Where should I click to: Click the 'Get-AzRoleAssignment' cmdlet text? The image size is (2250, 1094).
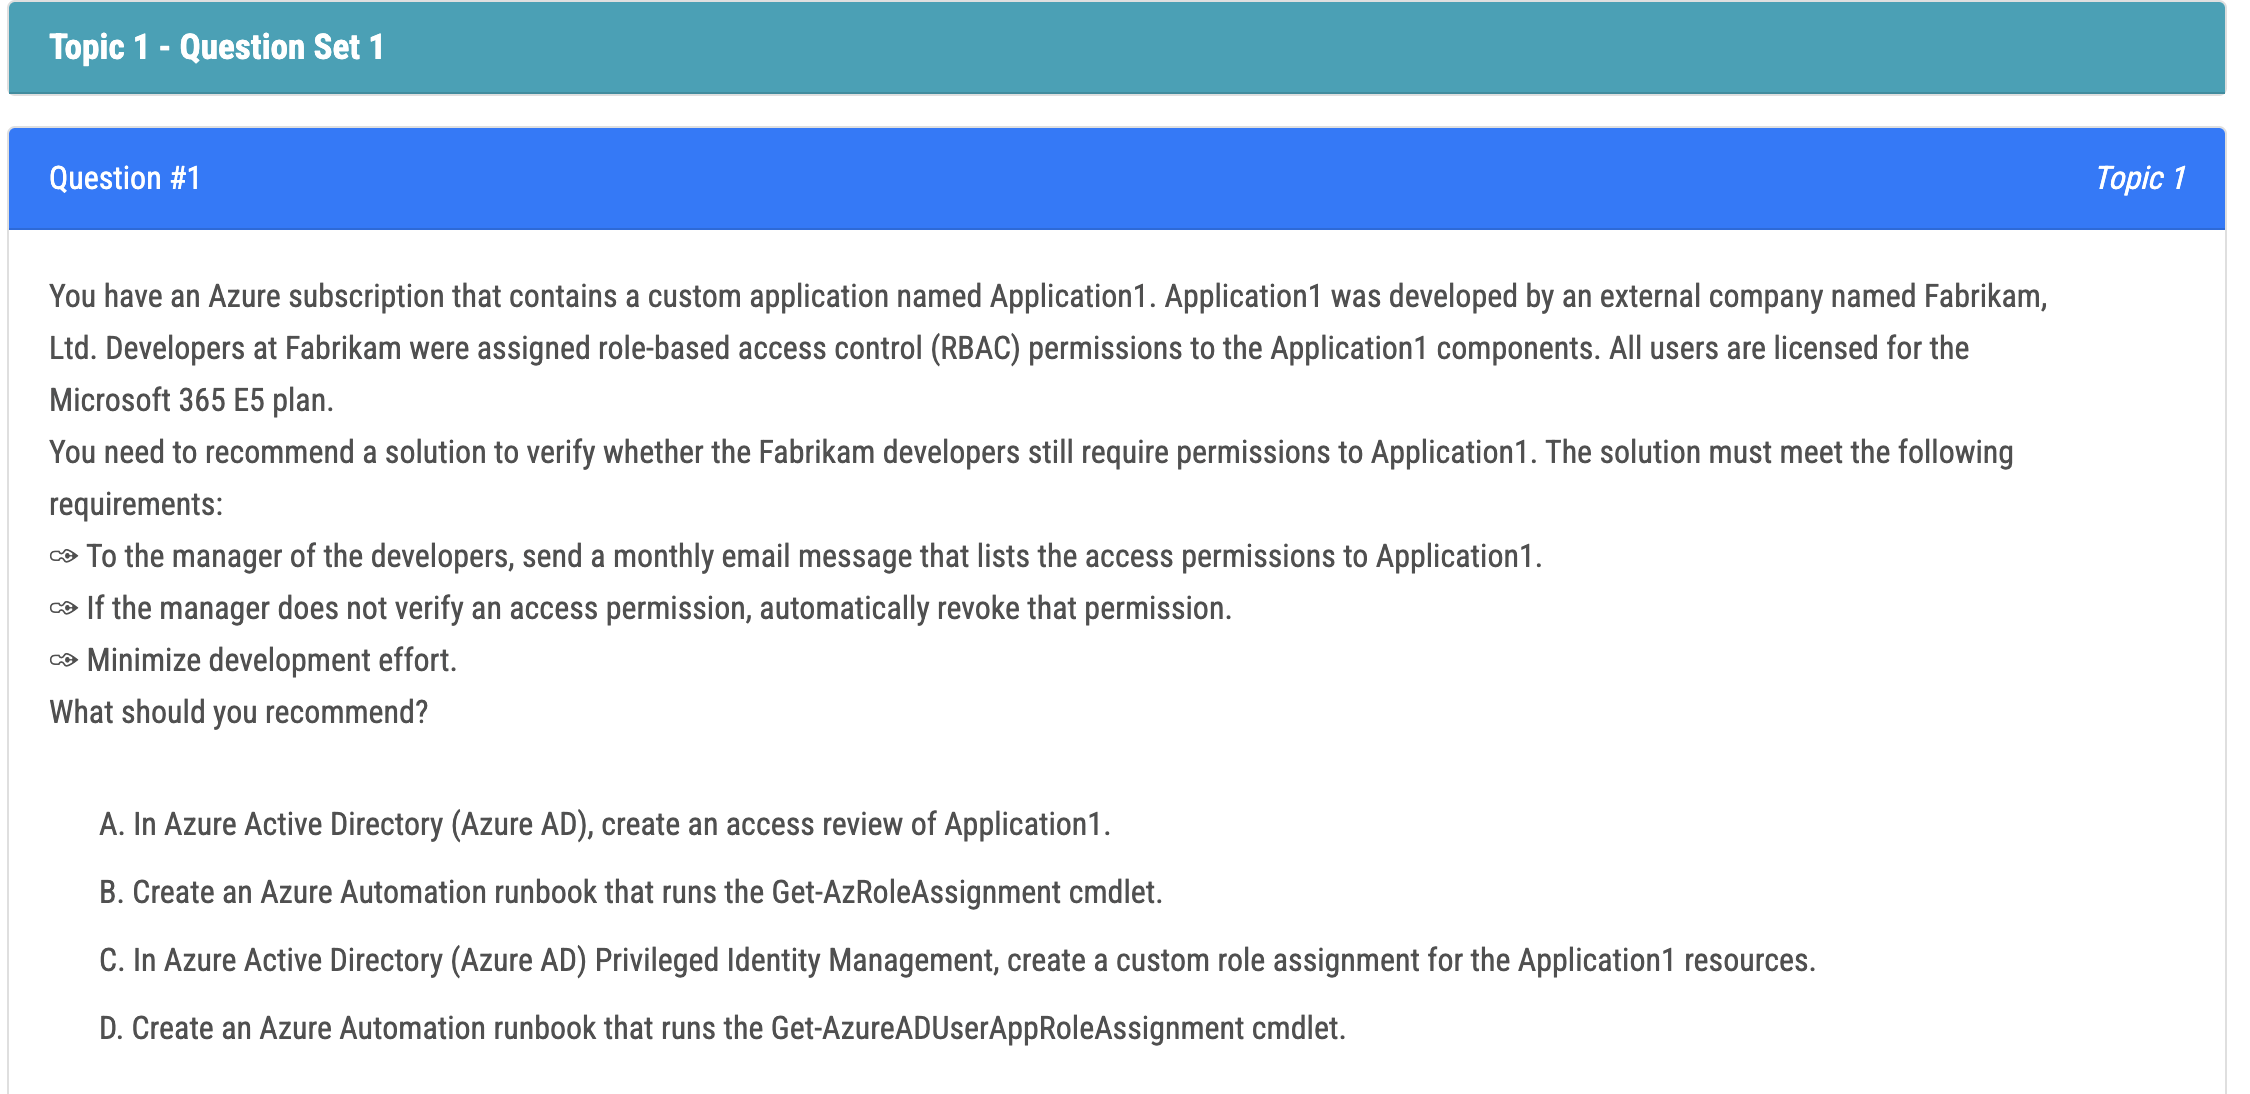tap(916, 892)
